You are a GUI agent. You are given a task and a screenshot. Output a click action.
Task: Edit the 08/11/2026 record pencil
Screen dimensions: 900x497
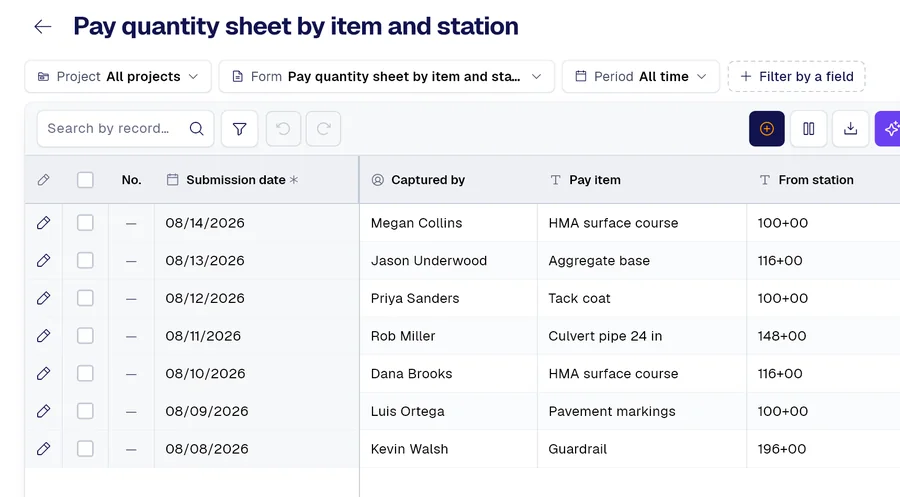[x=44, y=336]
